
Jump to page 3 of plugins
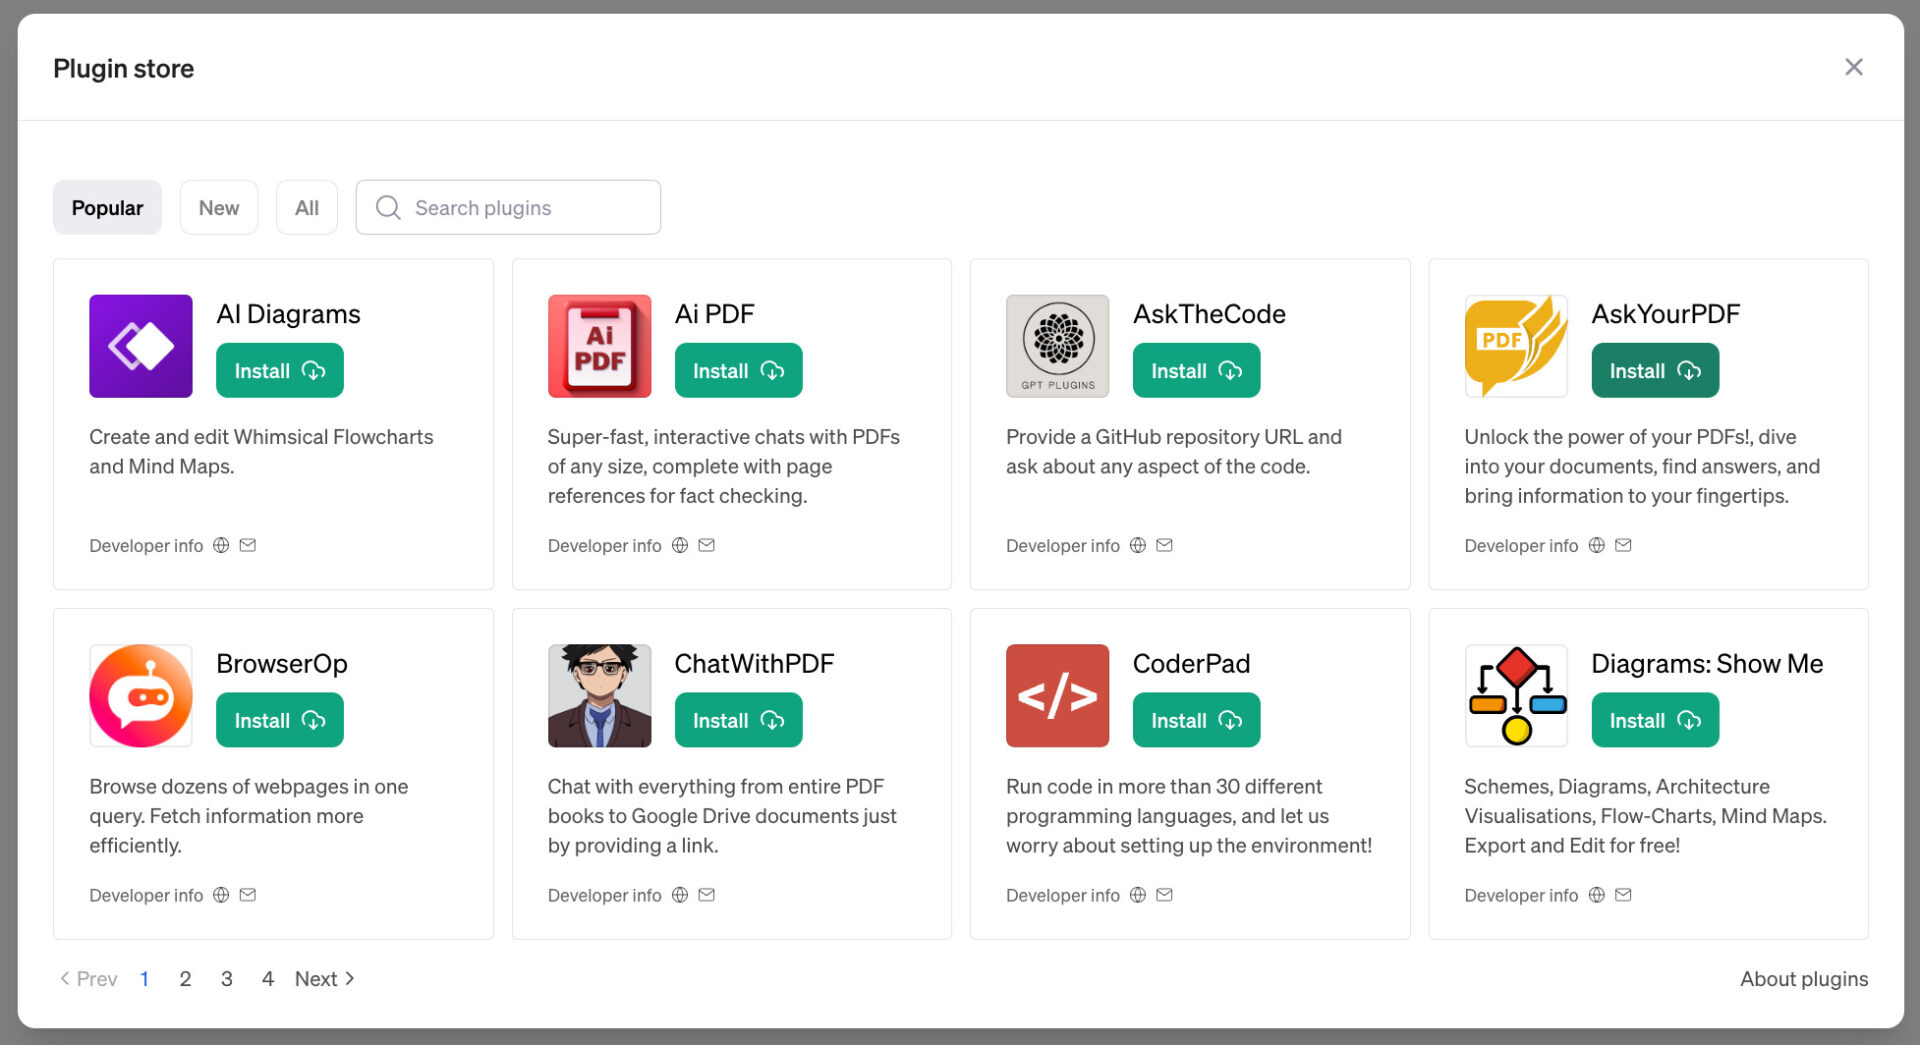coord(227,979)
